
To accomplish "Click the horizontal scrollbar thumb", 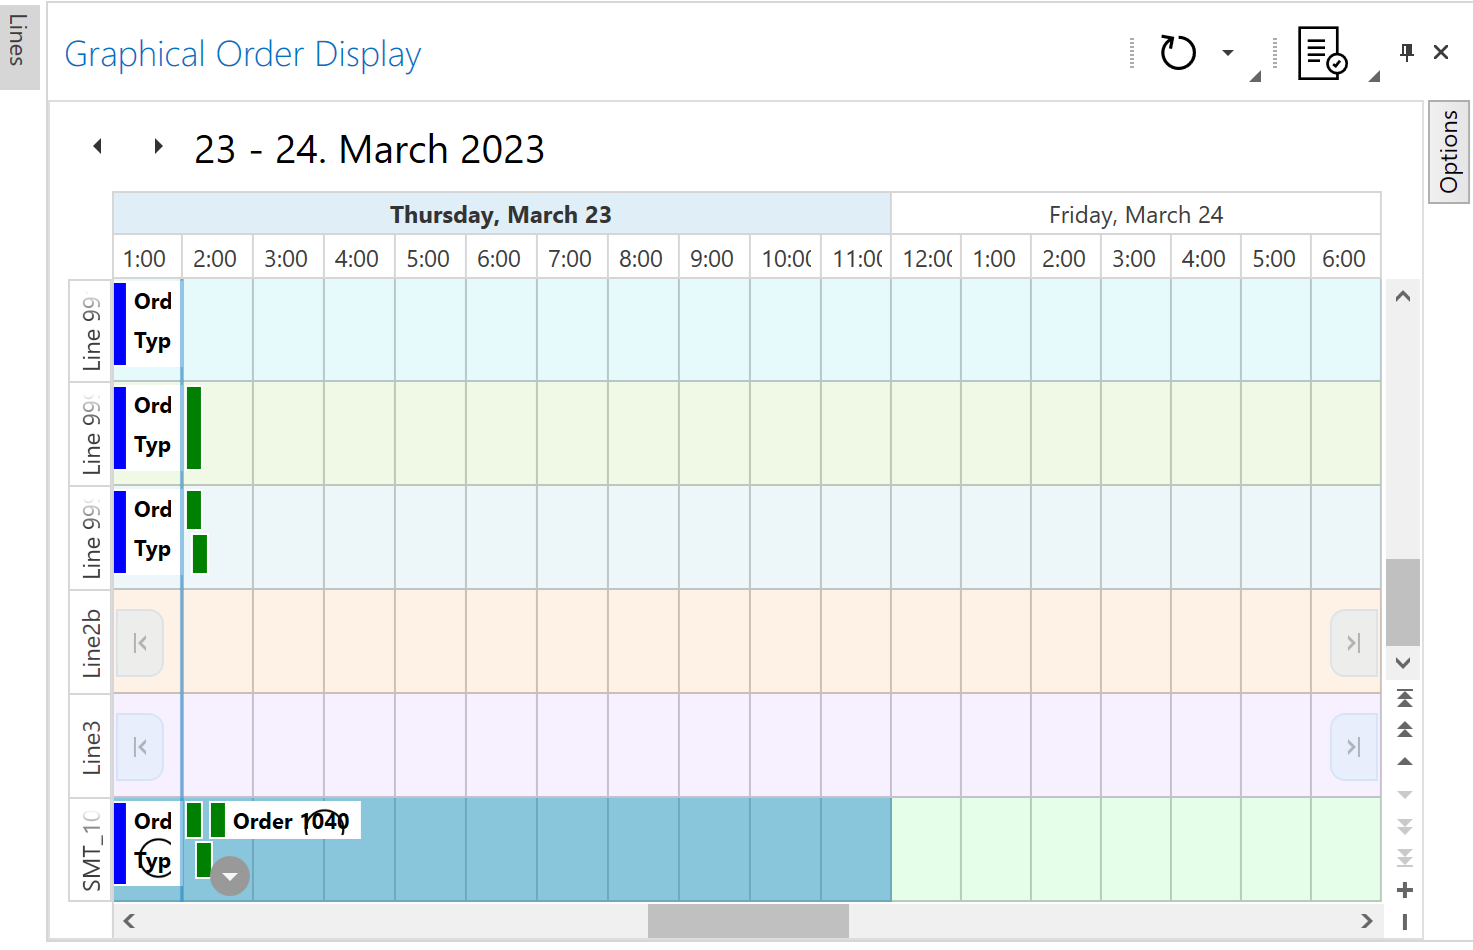I will pos(748,921).
